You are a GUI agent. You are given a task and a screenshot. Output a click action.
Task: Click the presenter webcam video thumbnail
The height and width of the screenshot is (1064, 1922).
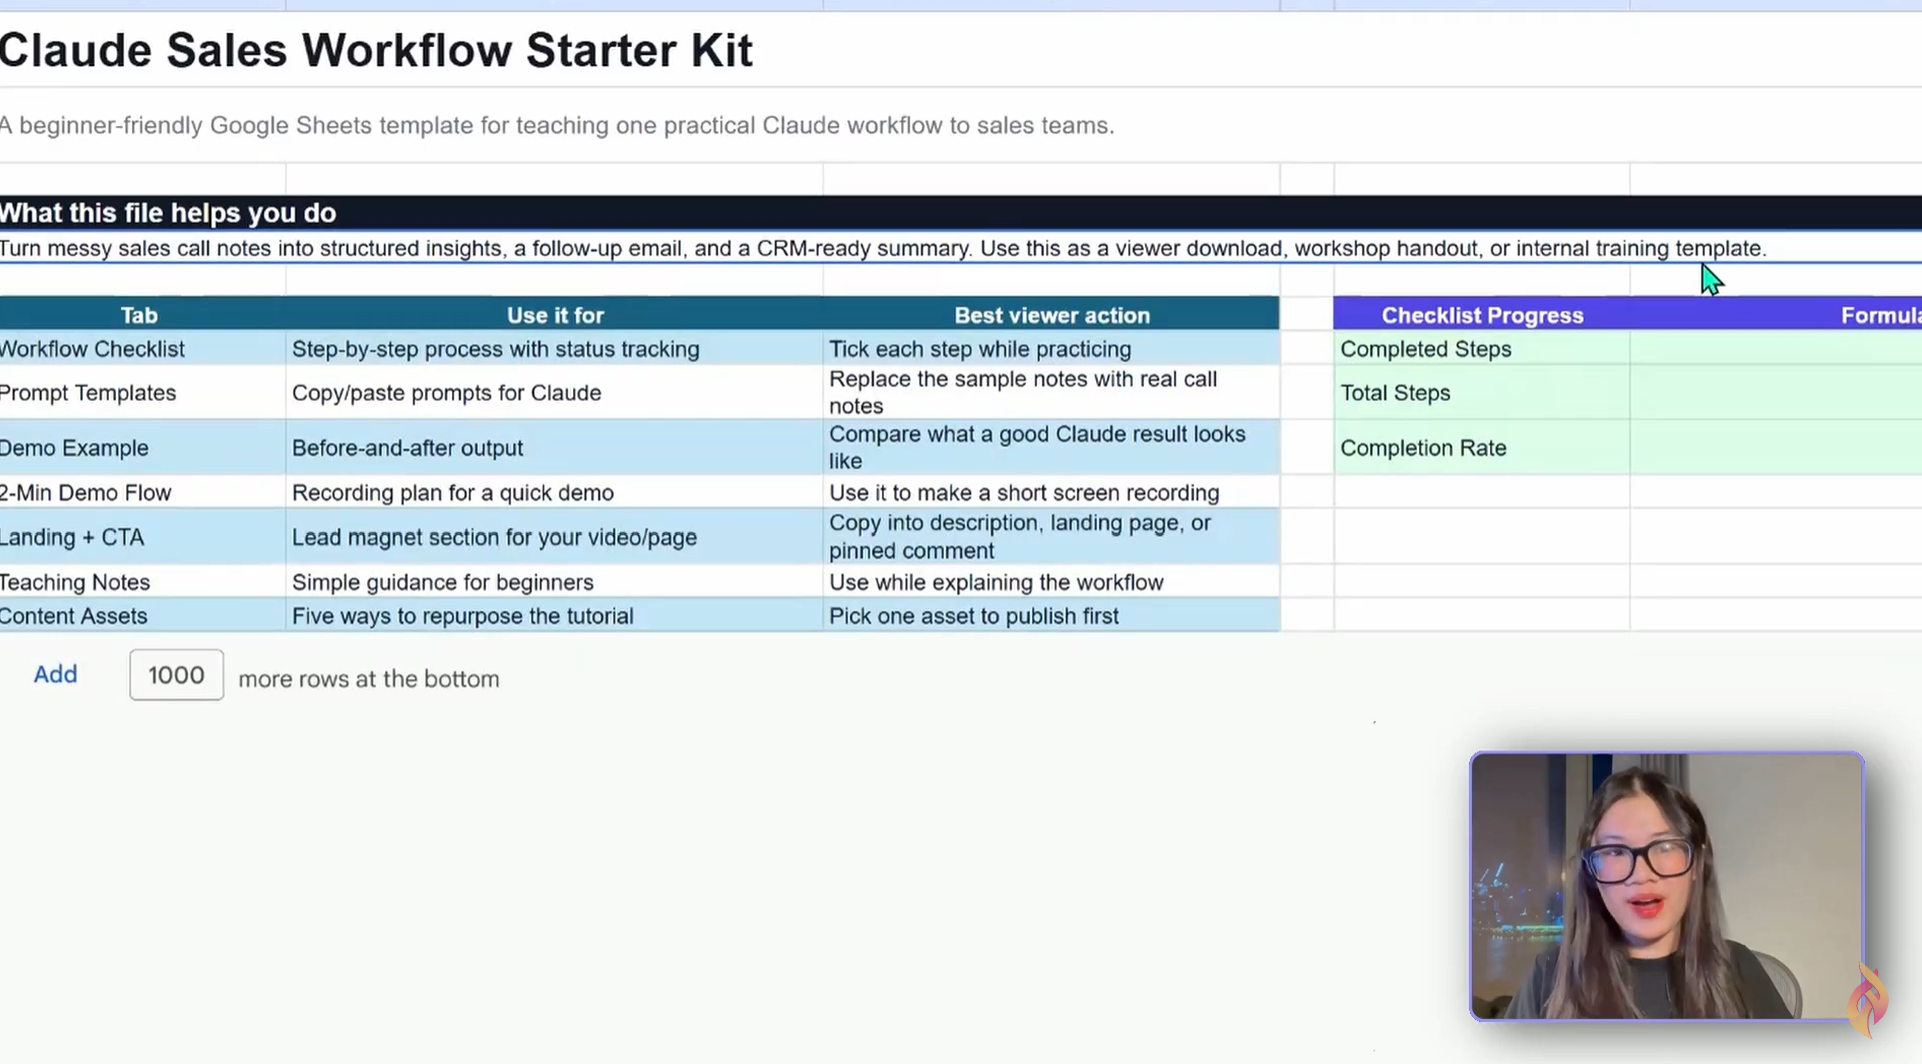1666,886
